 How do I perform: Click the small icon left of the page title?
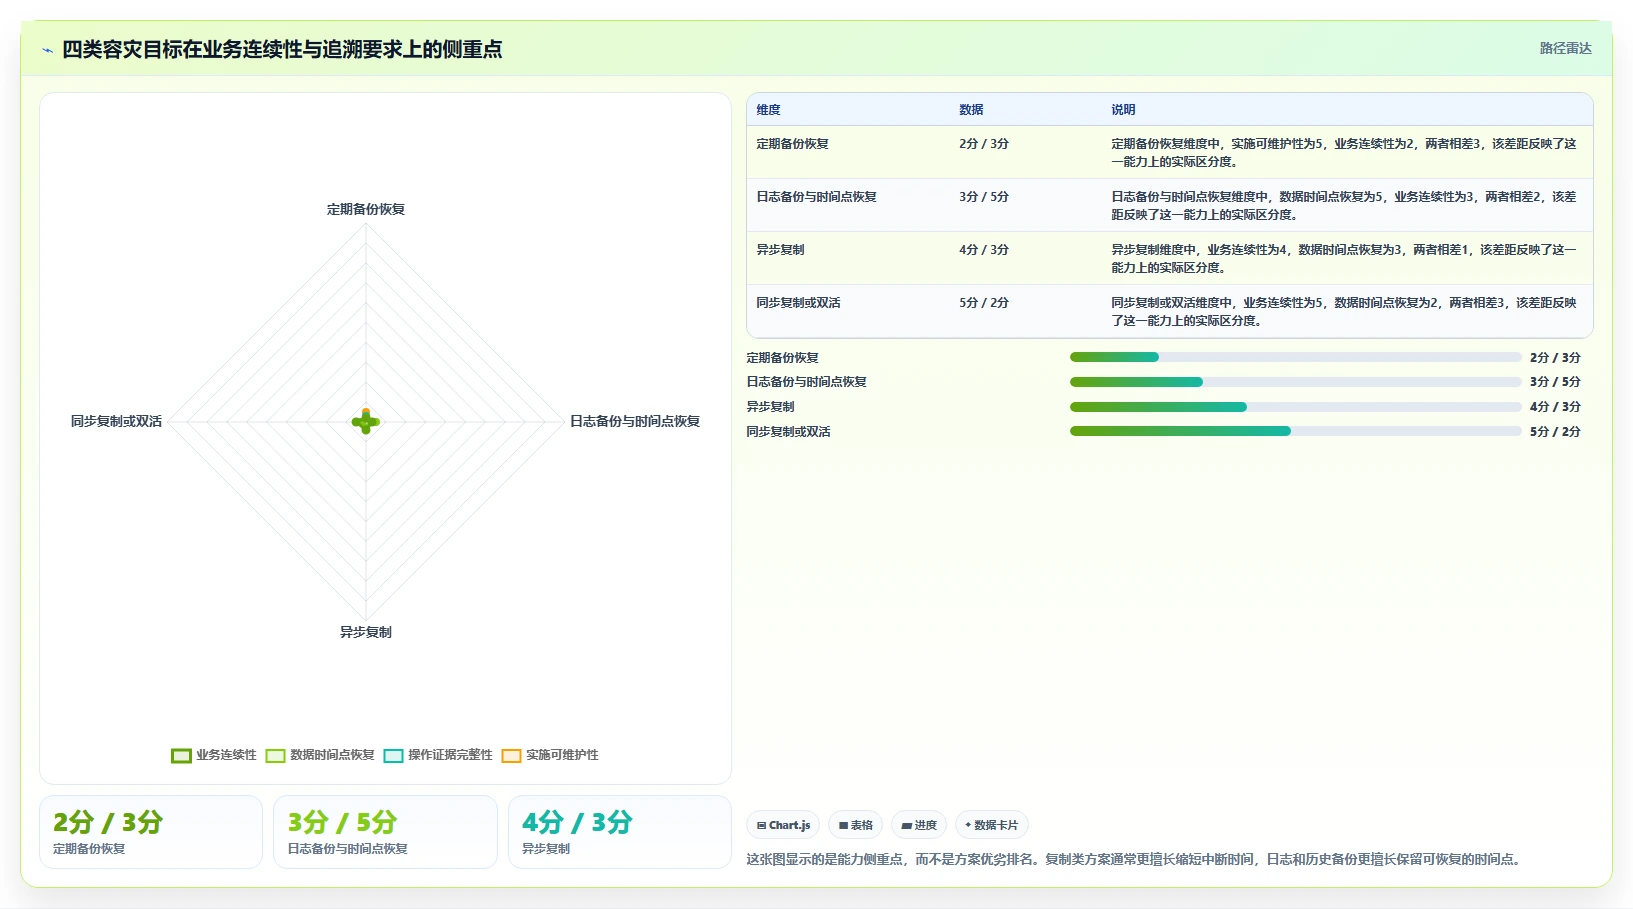tap(47, 50)
